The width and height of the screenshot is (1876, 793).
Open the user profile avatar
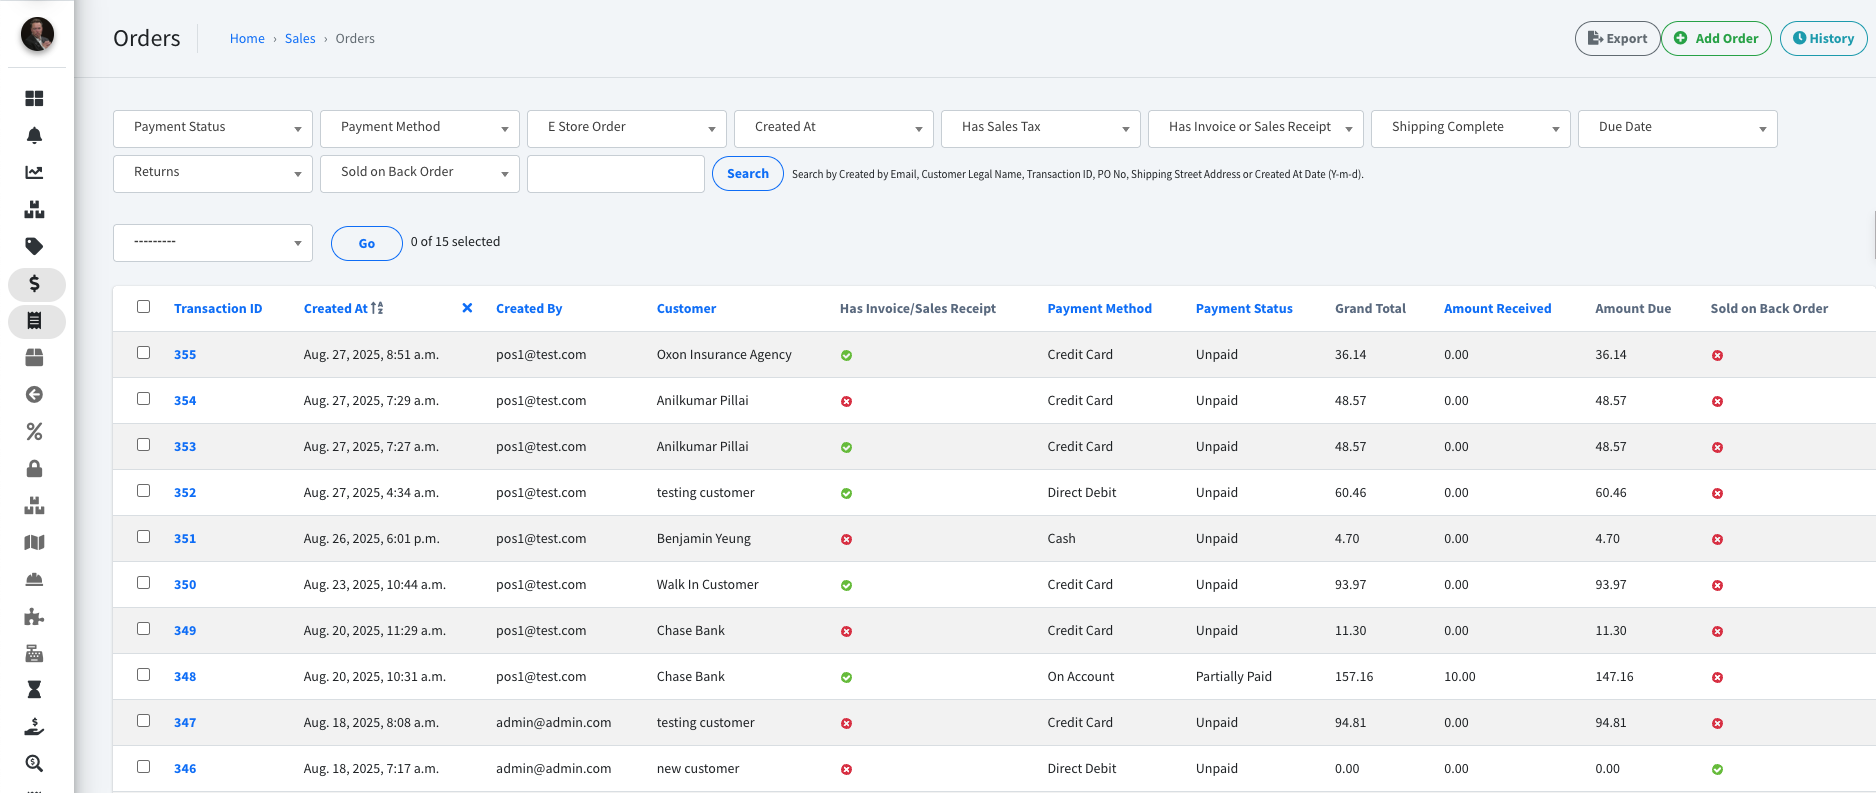[x=37, y=34]
